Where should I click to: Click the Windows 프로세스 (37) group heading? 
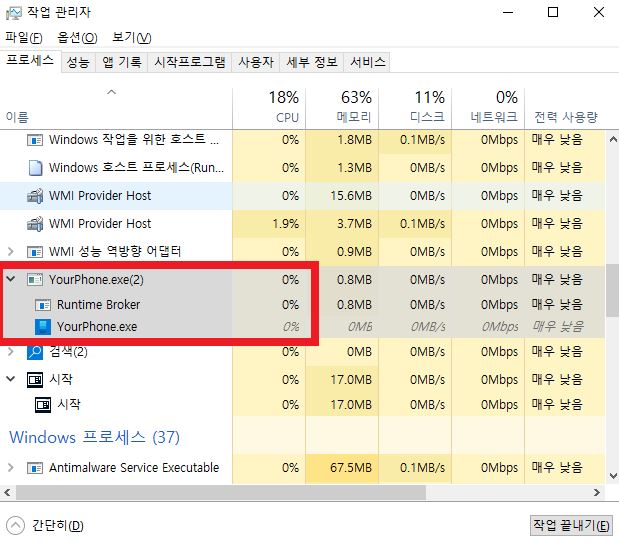(94, 437)
